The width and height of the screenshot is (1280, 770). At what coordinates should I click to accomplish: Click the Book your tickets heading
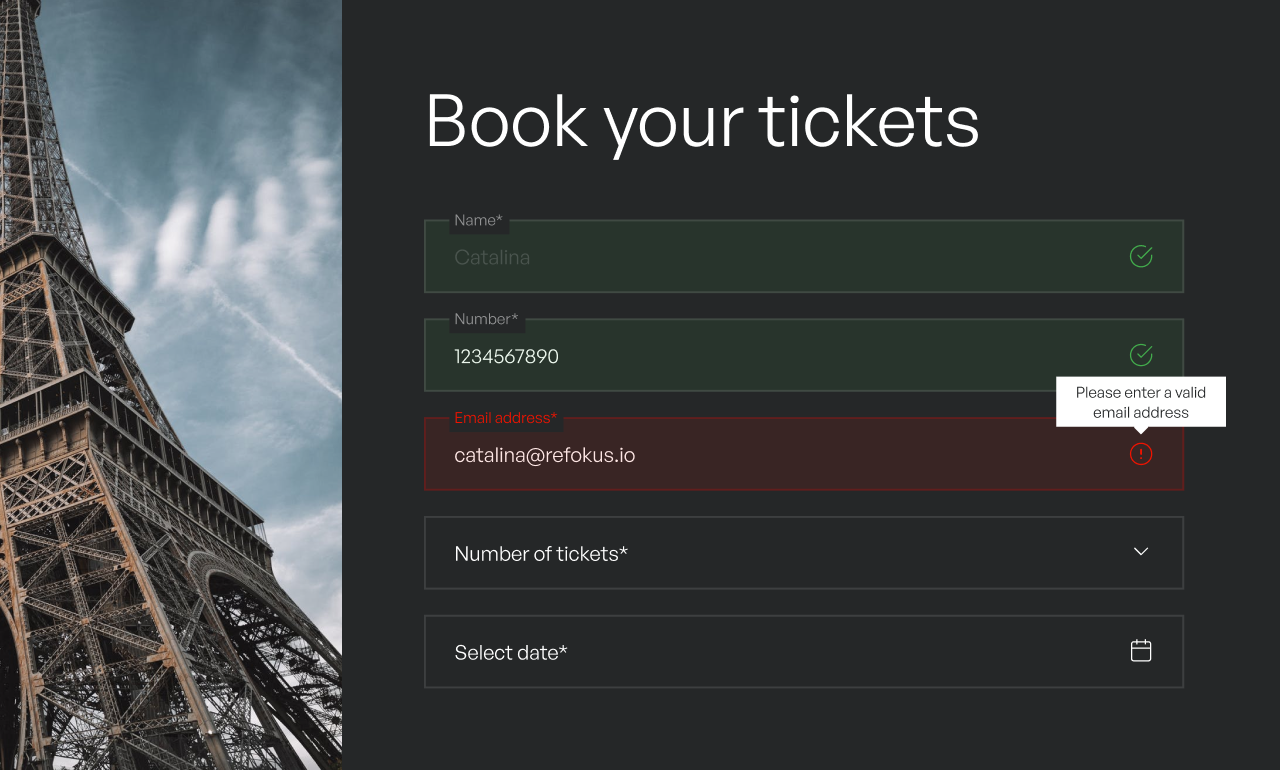coord(702,123)
